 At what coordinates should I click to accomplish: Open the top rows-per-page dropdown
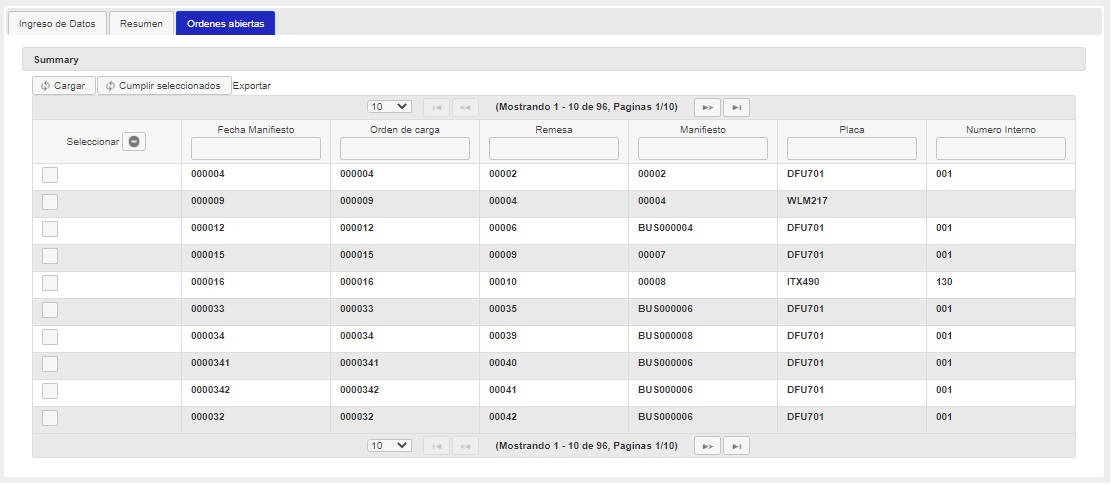389,107
